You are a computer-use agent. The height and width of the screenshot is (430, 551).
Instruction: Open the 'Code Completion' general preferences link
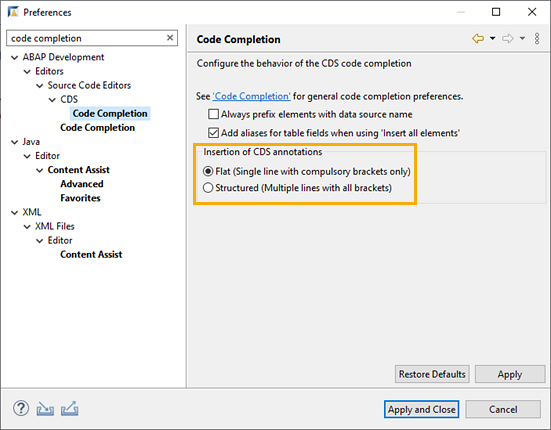(x=251, y=96)
